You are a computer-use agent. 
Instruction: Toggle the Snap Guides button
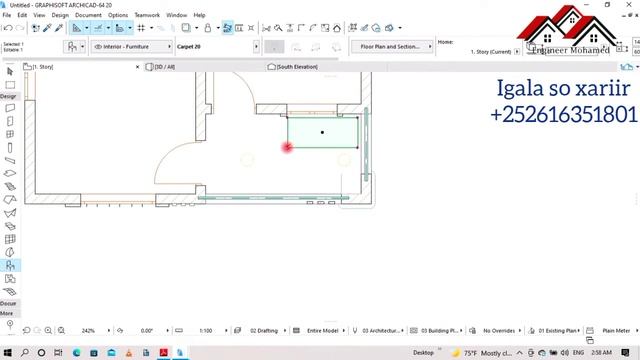click(98, 28)
